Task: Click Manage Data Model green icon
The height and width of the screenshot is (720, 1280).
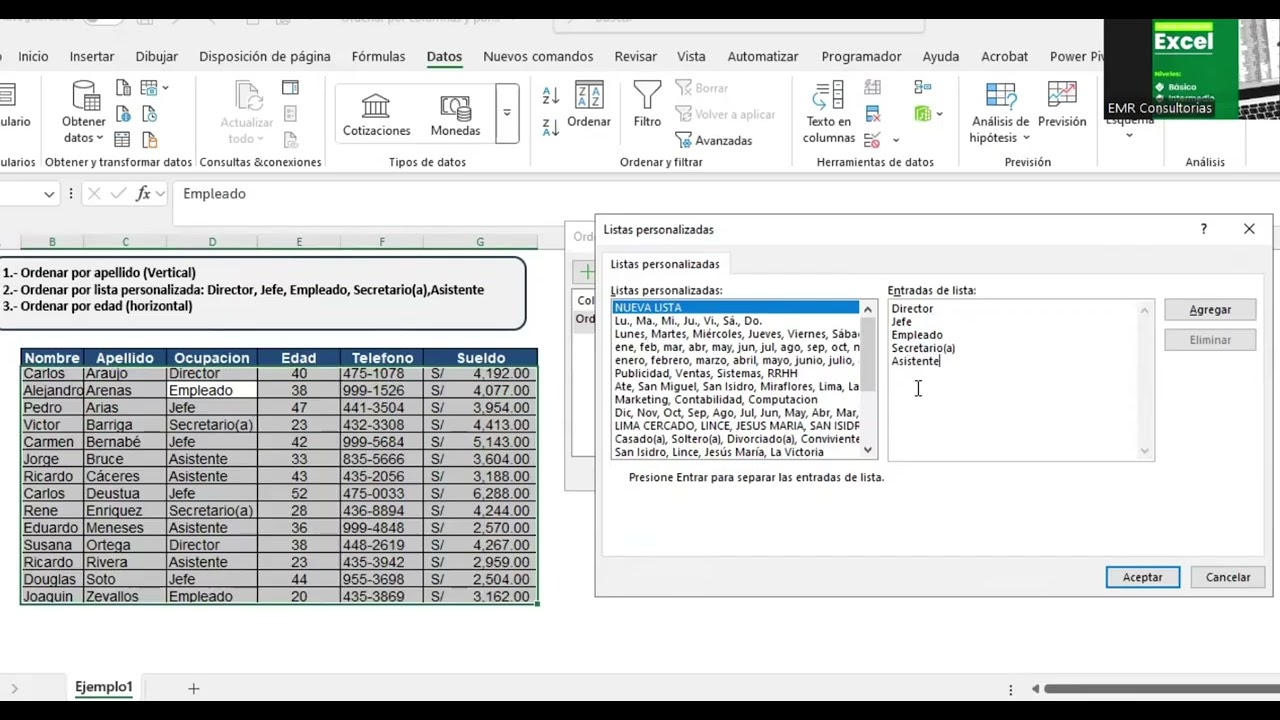Action: [923, 114]
